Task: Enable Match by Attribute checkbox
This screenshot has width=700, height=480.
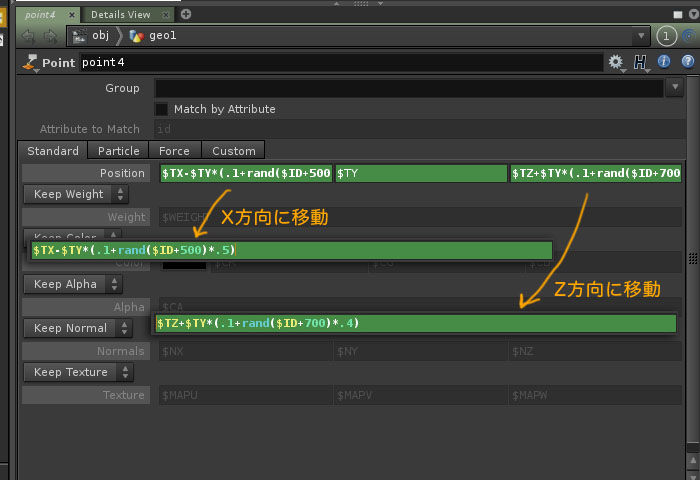Action: [x=161, y=109]
